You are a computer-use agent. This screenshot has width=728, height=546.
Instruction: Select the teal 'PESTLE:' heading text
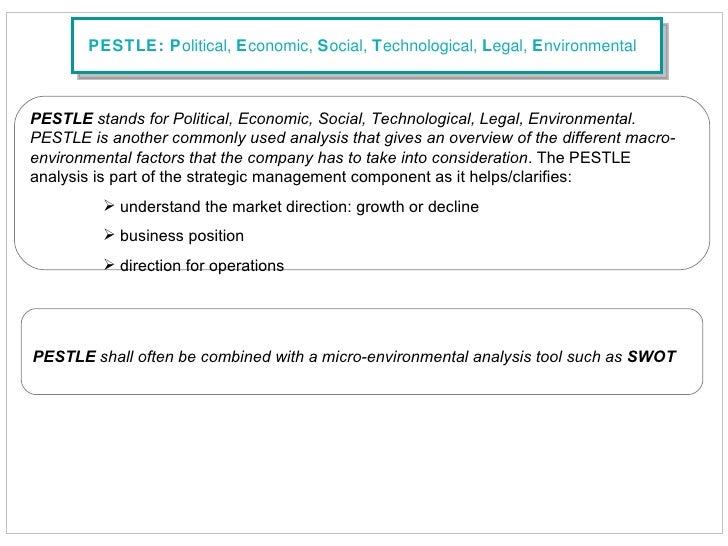tap(126, 46)
